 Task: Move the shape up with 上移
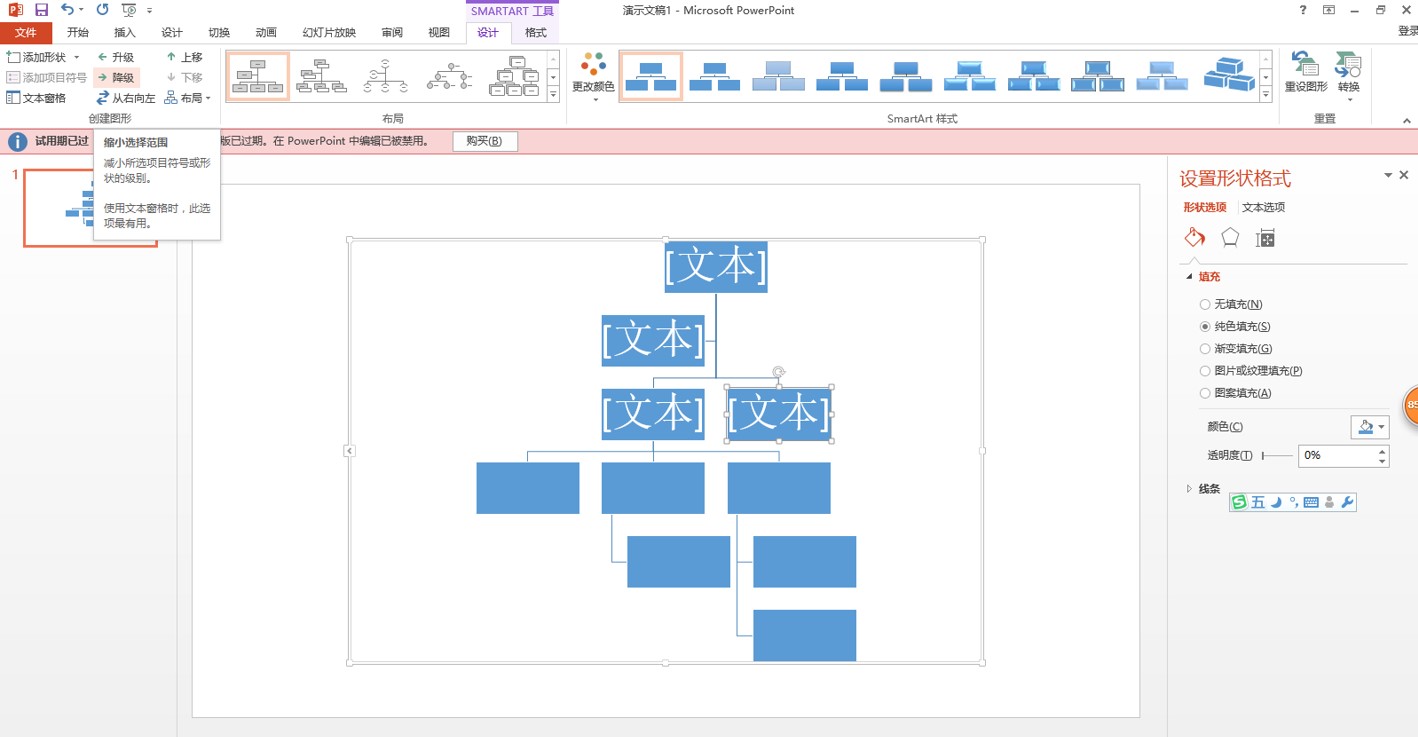184,57
